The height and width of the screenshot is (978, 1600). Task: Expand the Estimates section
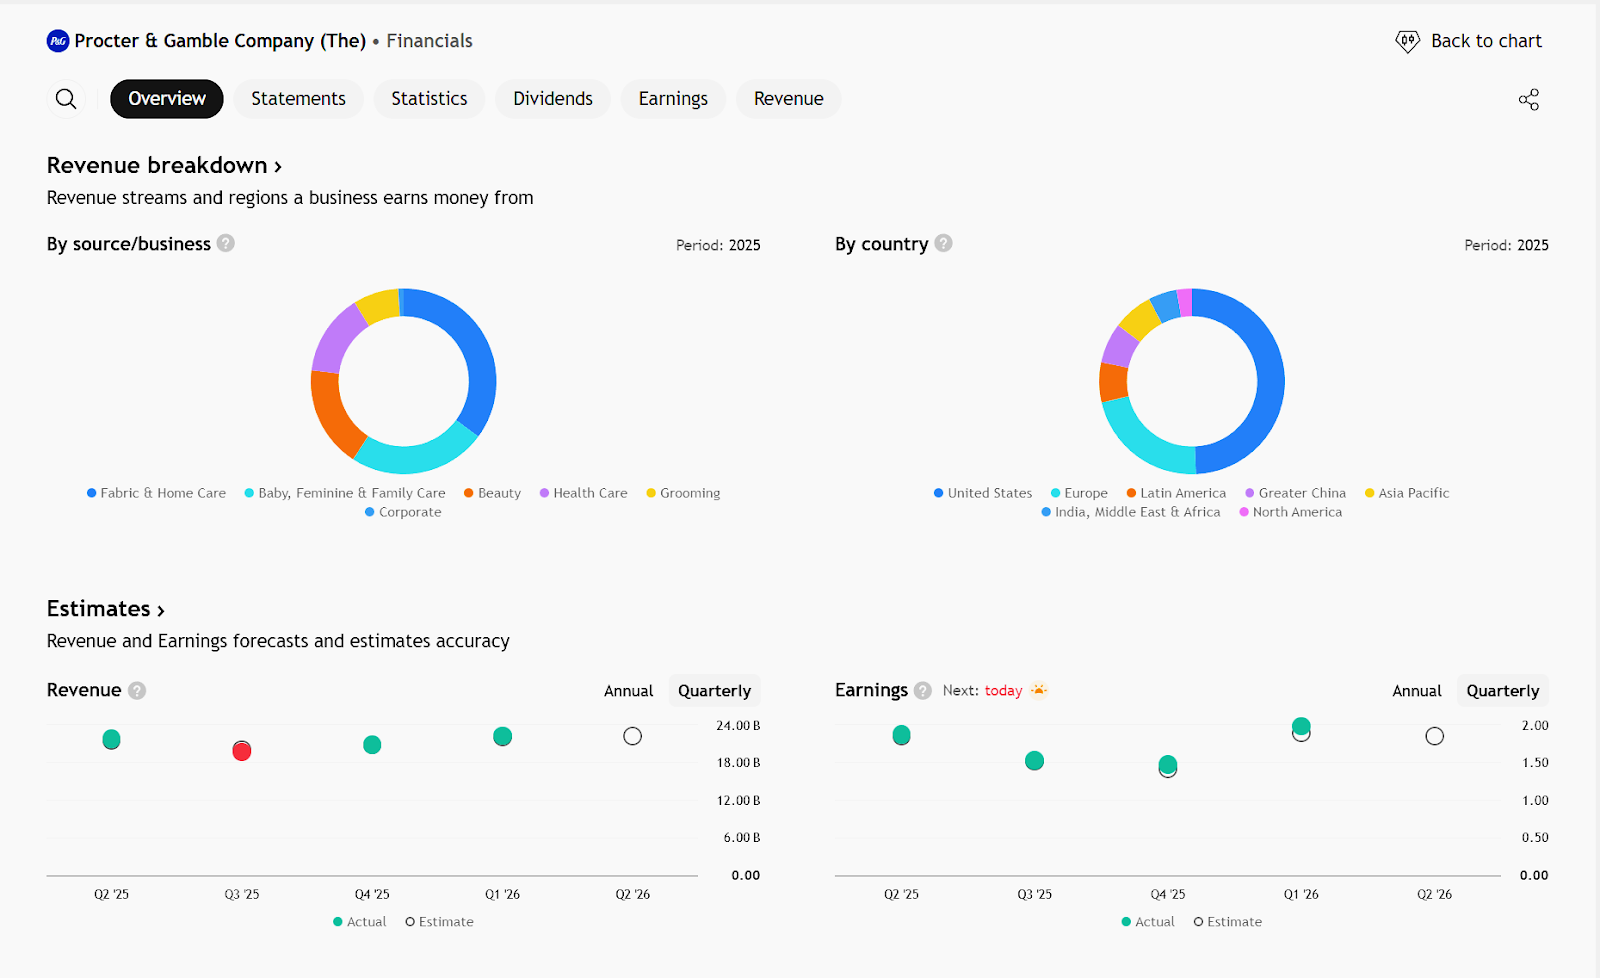[x=105, y=609]
